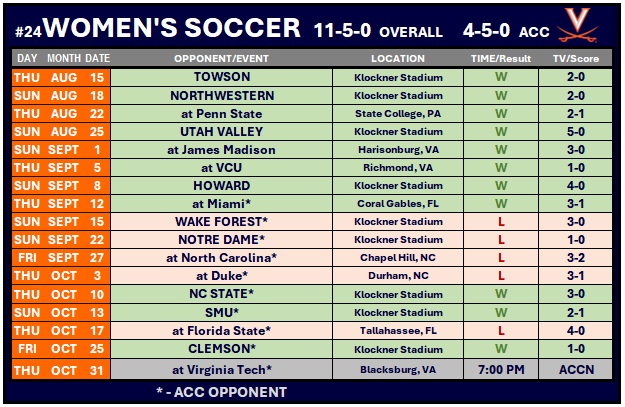Click the at North Carolina* opponent cell
625x407 pixels.
click(x=220, y=258)
